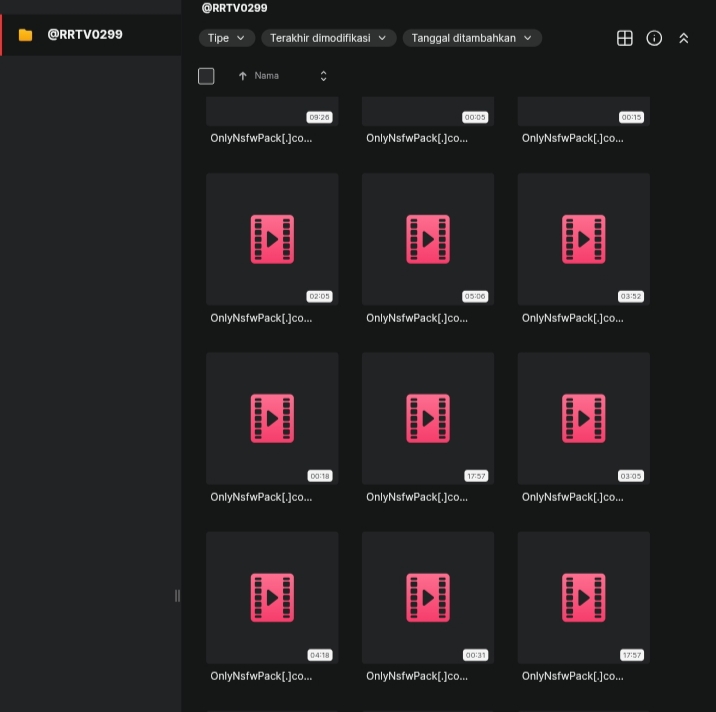This screenshot has width=716, height=712.
Task: Show the info panel icon
Action: tap(654, 38)
